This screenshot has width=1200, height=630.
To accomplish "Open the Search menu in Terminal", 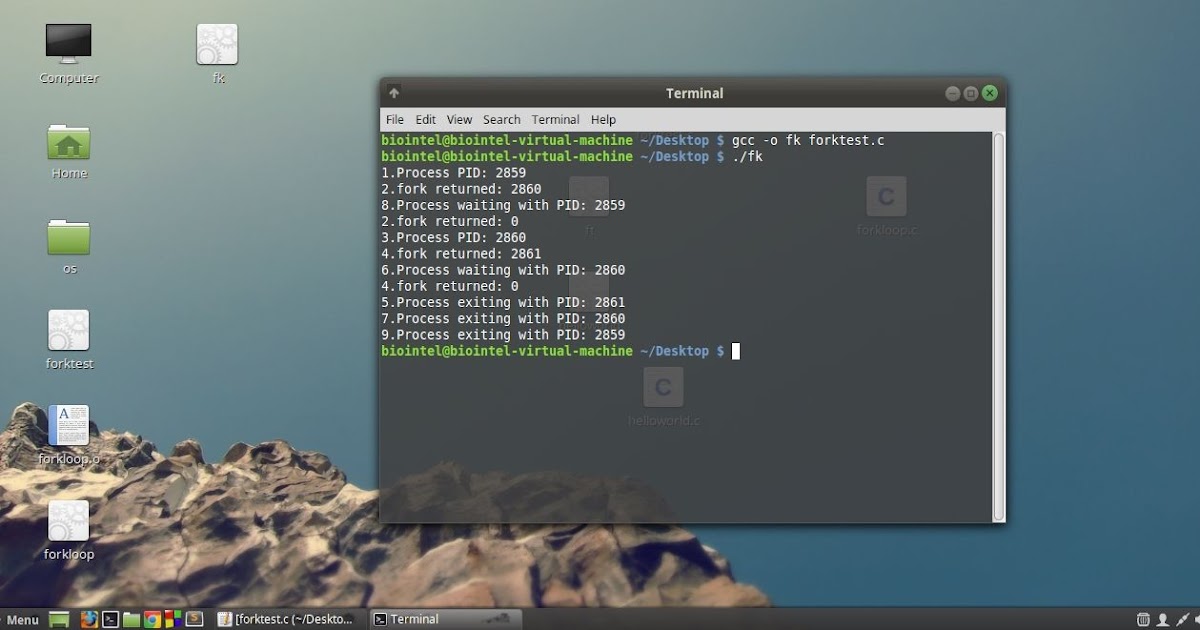I will click(x=501, y=119).
